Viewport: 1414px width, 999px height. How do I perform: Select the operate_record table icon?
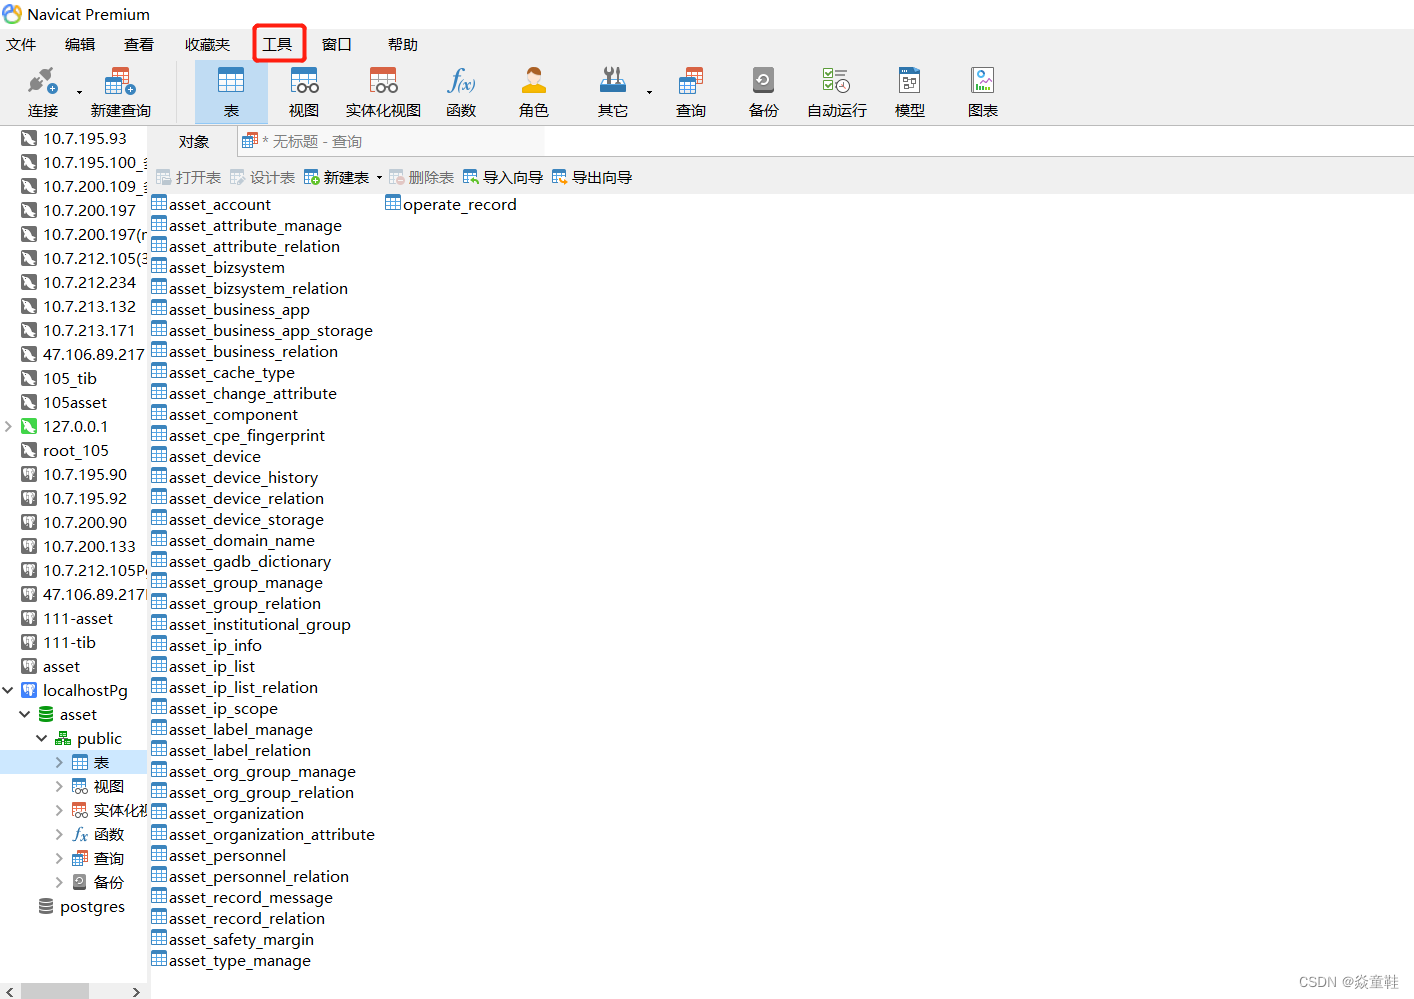pyautogui.click(x=393, y=203)
